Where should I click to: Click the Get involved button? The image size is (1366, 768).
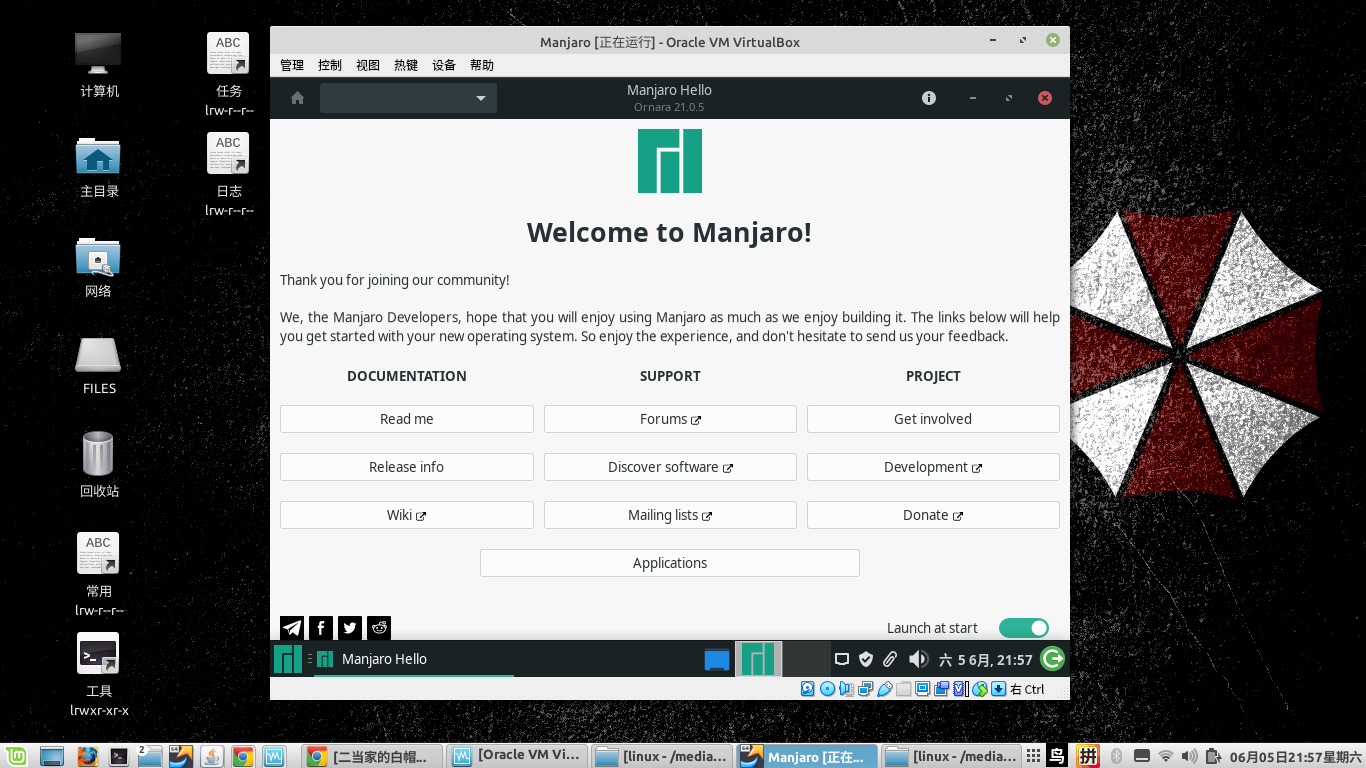[x=933, y=419]
